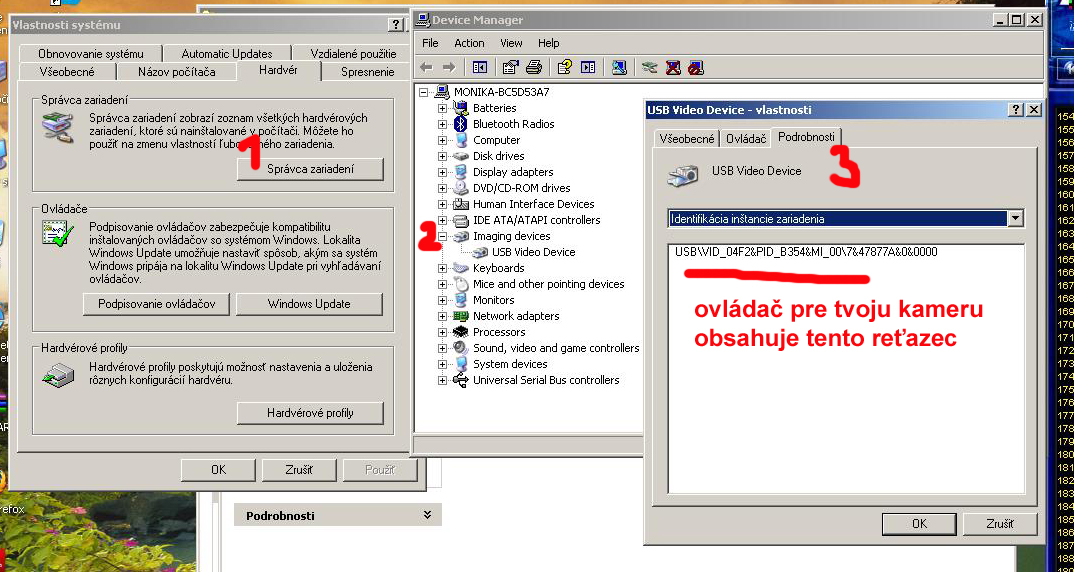Image resolution: width=1074 pixels, height=572 pixels.
Task: Open Automatic Updates tab
Action: click(227, 53)
